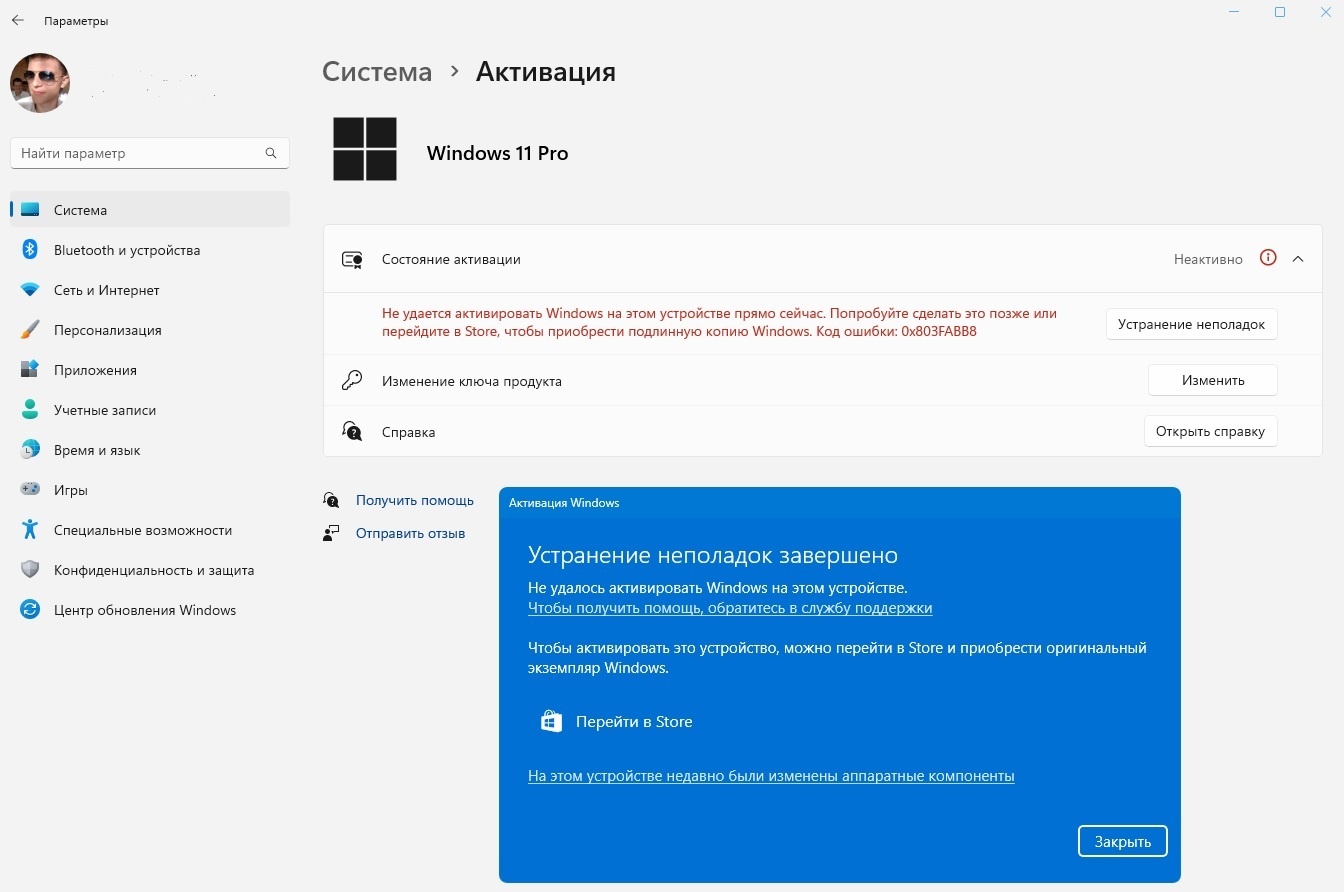Select the Система monitor icon in sidebar

coord(30,210)
